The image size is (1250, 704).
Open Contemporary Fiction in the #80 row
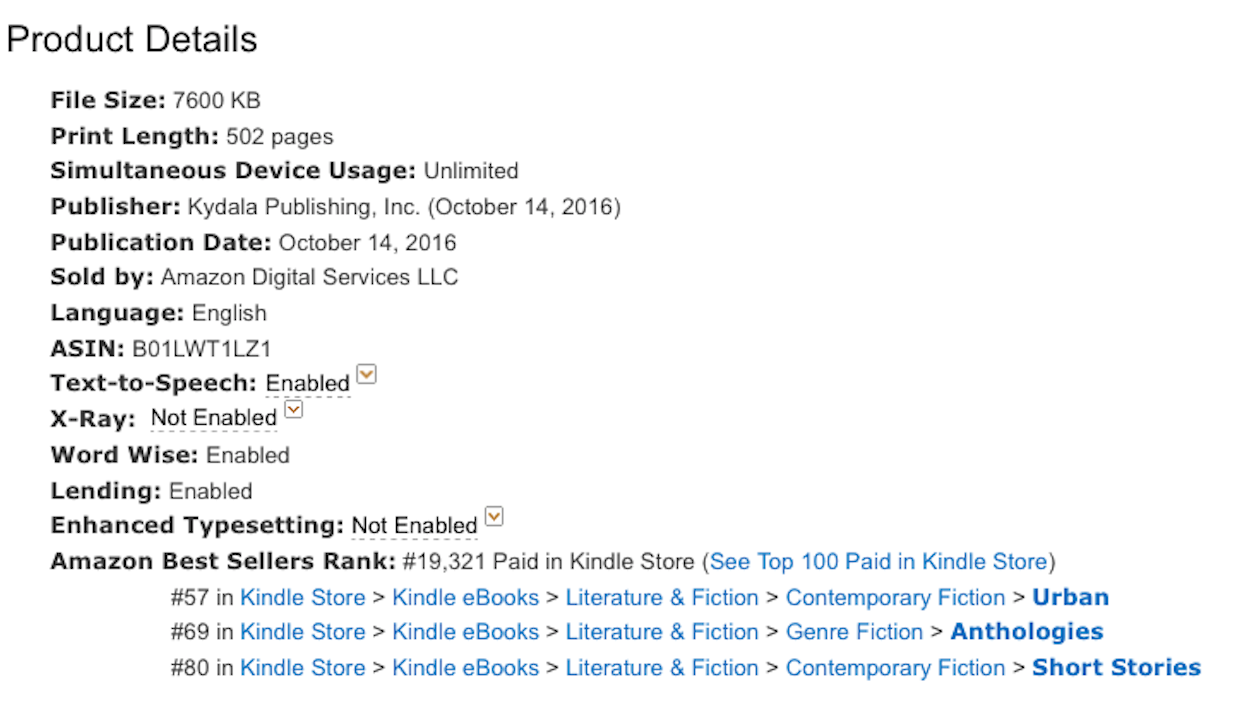click(895, 668)
